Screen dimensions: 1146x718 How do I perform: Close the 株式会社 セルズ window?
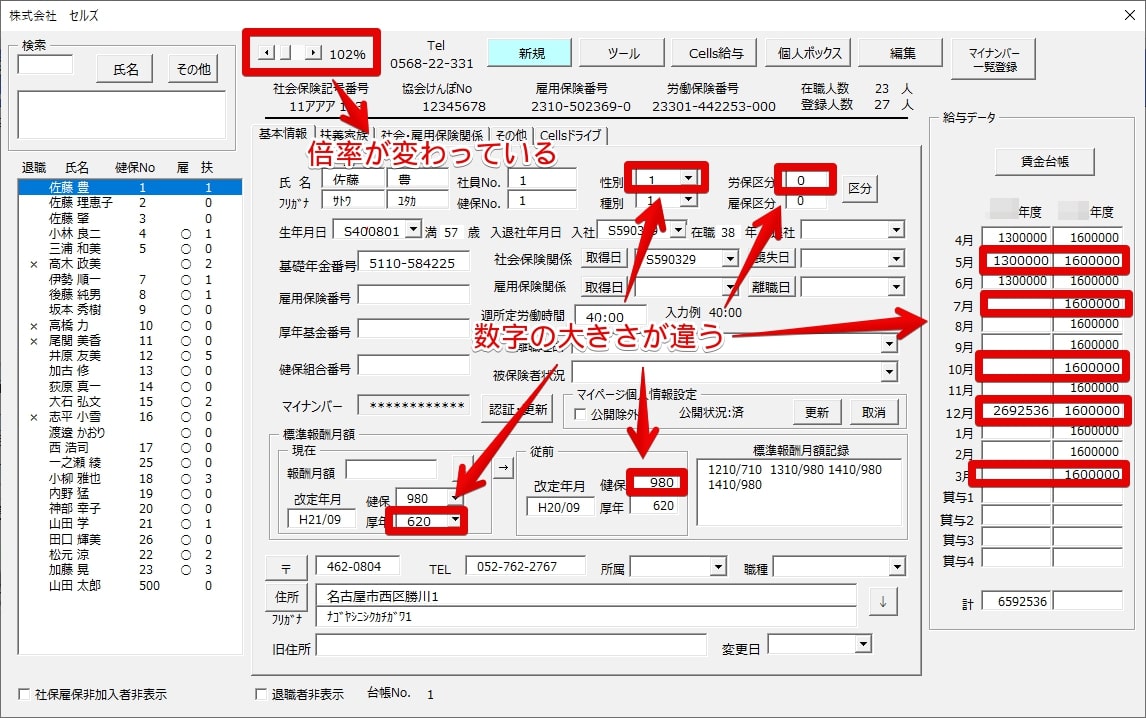(x=1129, y=15)
